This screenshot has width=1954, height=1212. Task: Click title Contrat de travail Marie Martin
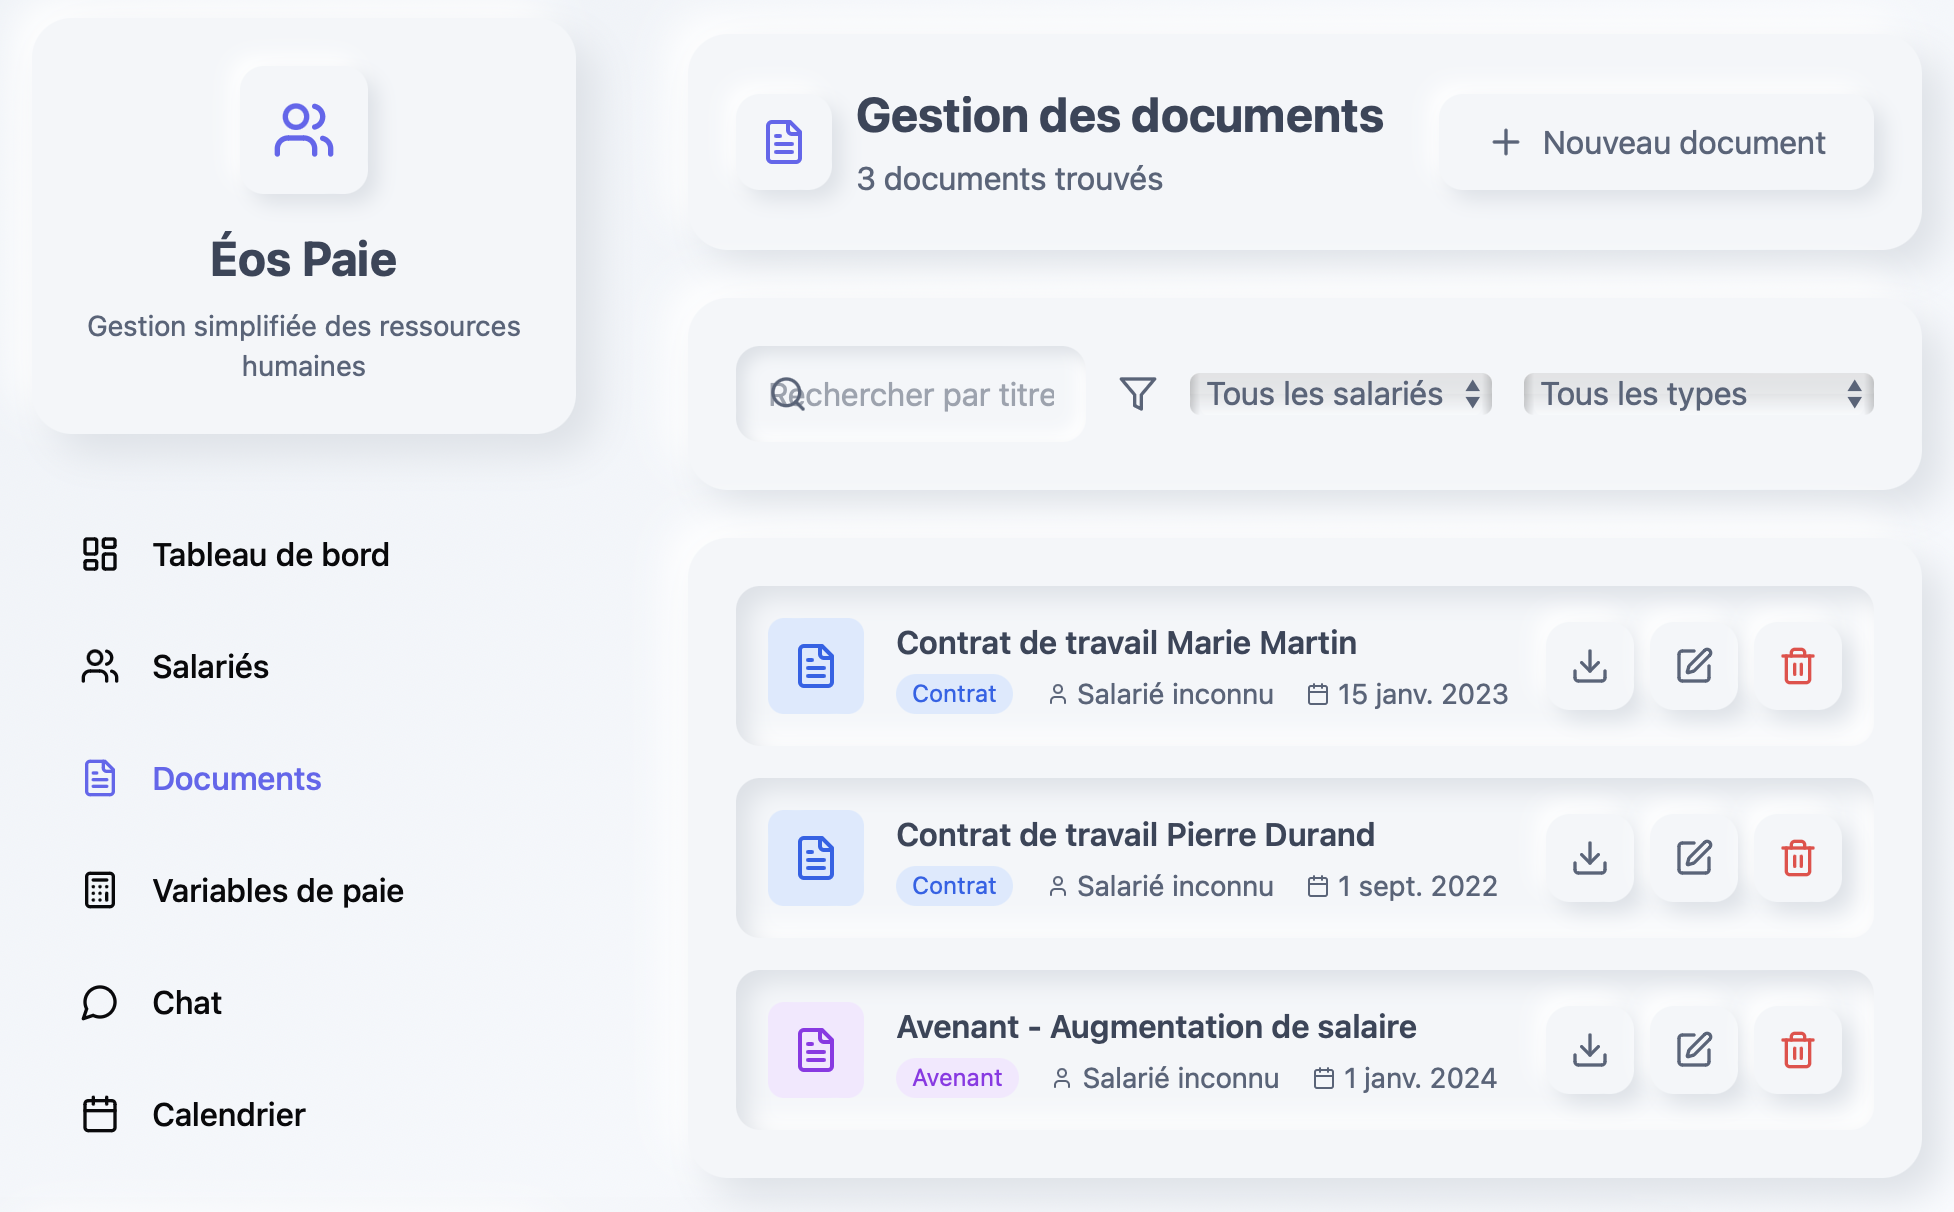pos(1126,643)
